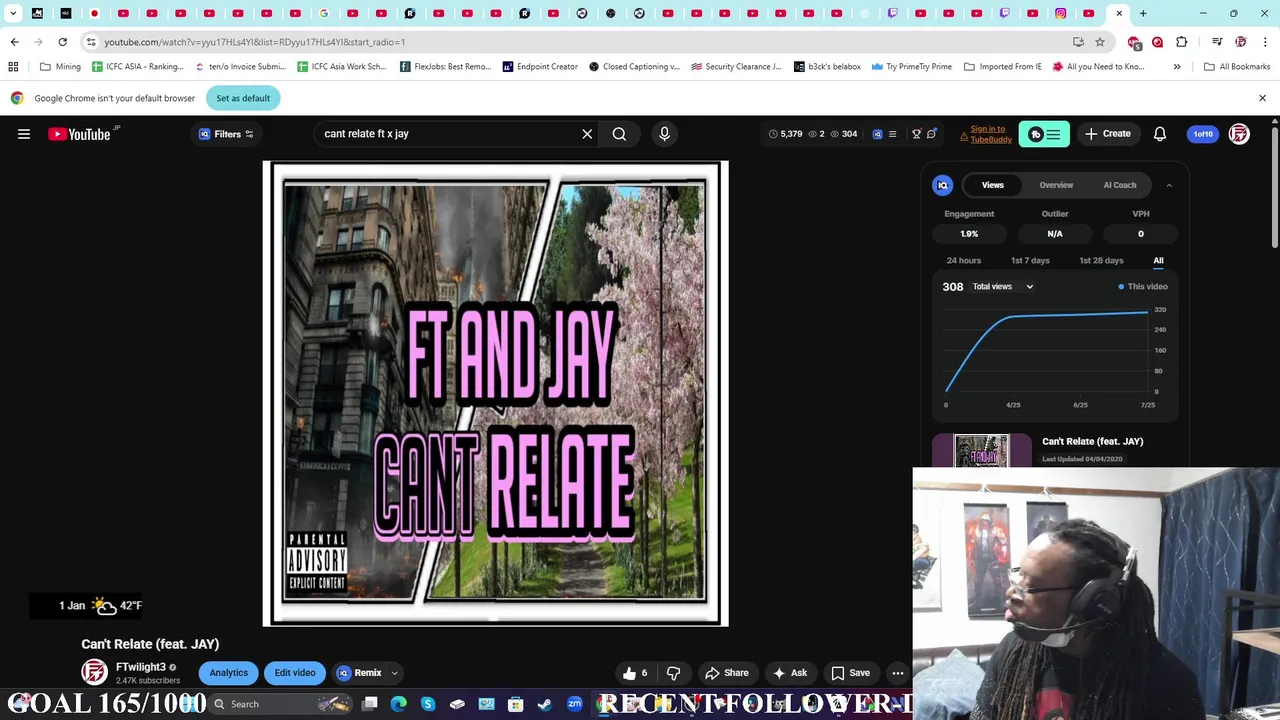Screen dimensions: 1280x720
Task: Click the Can't Relate thumbnail in vidIQ panel
Action: [982, 451]
